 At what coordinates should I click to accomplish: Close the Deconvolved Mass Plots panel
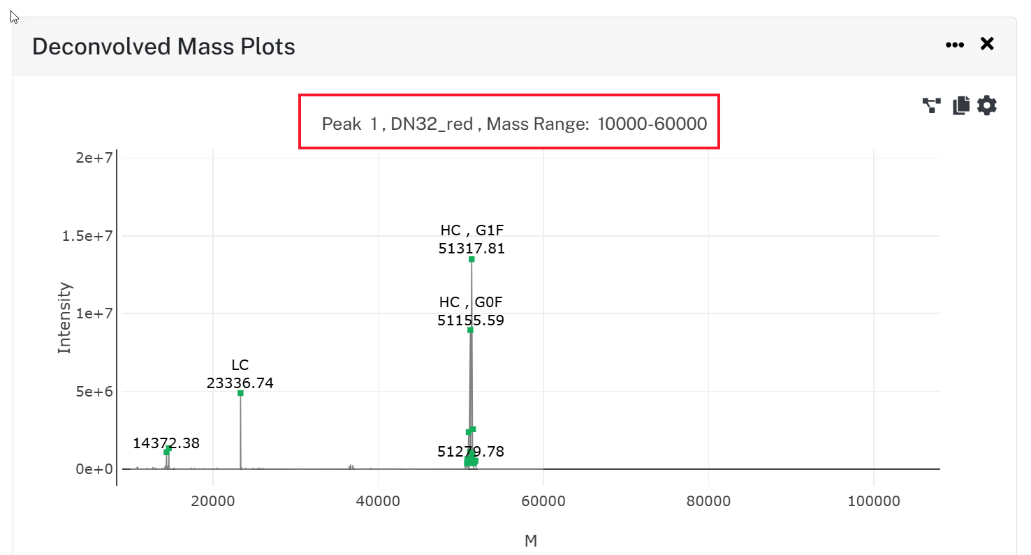pyautogui.click(x=987, y=44)
